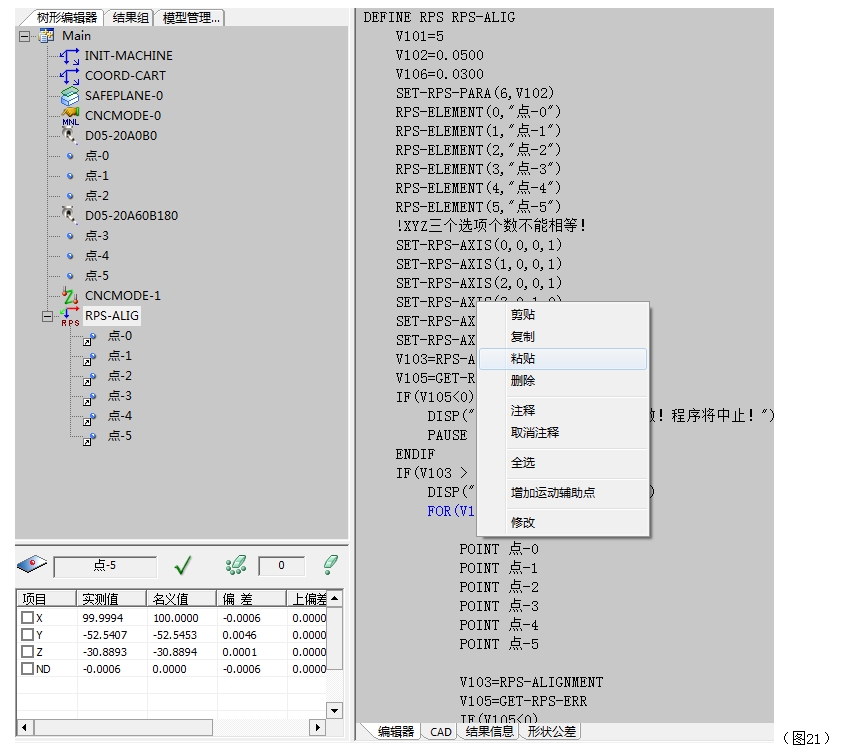Switch to the 树形编辑器 tab

click(x=66, y=18)
